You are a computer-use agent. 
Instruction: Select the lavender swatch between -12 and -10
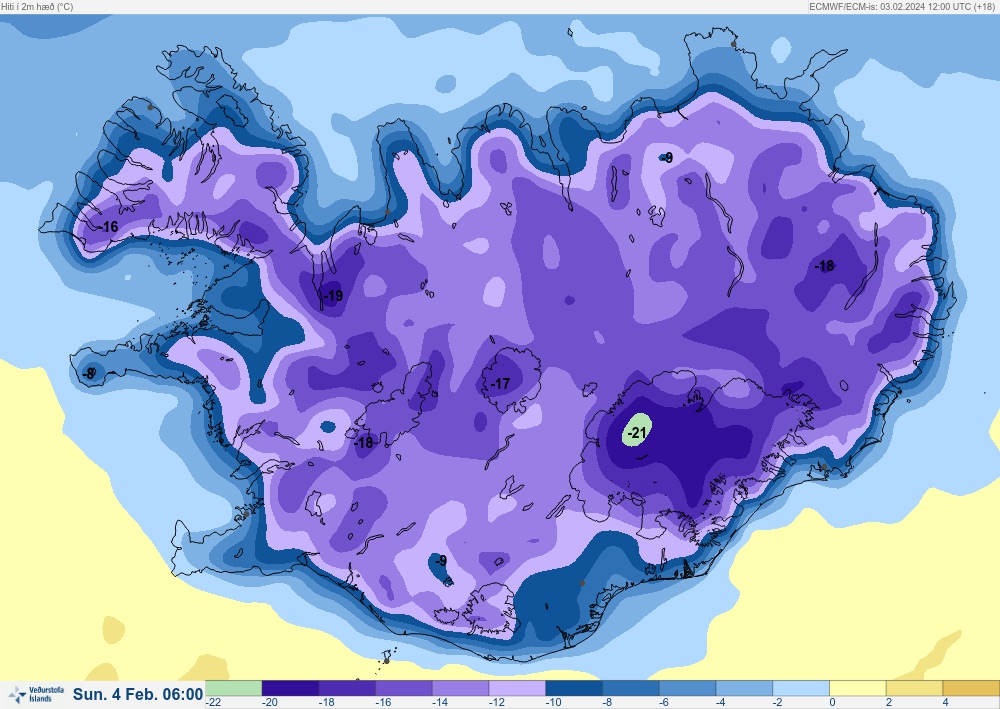(517, 688)
